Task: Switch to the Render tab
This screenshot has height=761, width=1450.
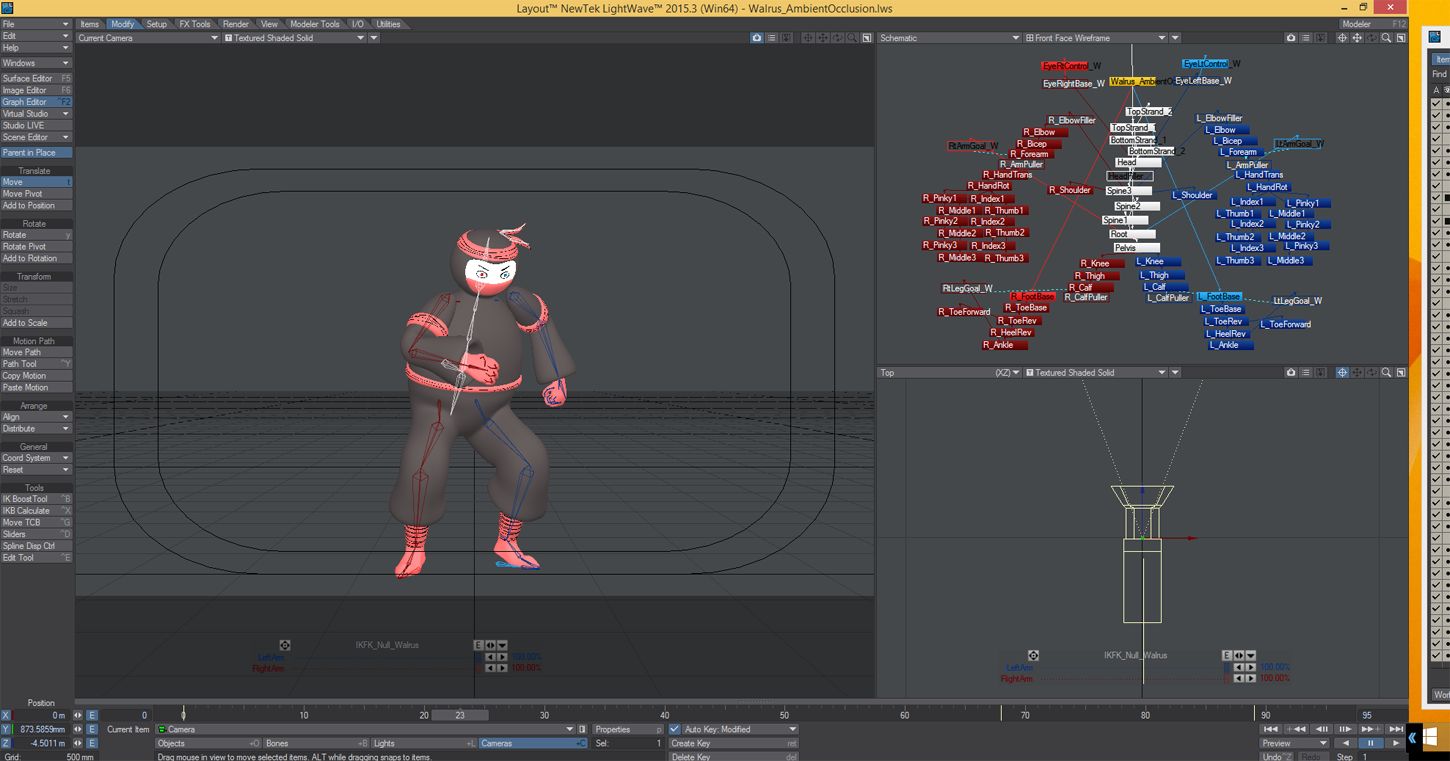Action: (x=236, y=24)
